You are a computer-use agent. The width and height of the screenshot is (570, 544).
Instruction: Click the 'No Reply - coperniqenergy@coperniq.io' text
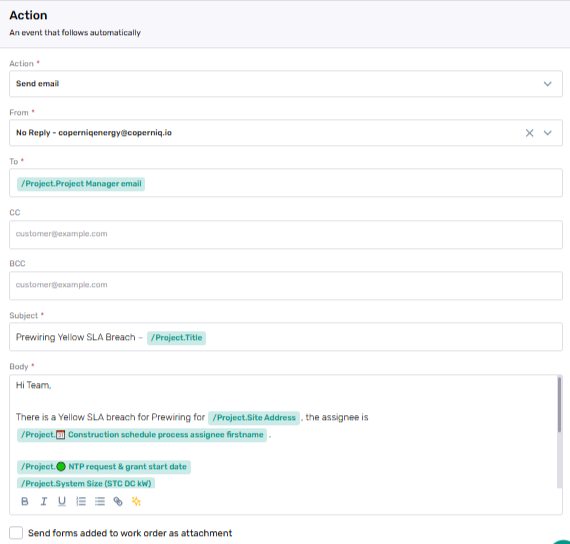(94, 133)
